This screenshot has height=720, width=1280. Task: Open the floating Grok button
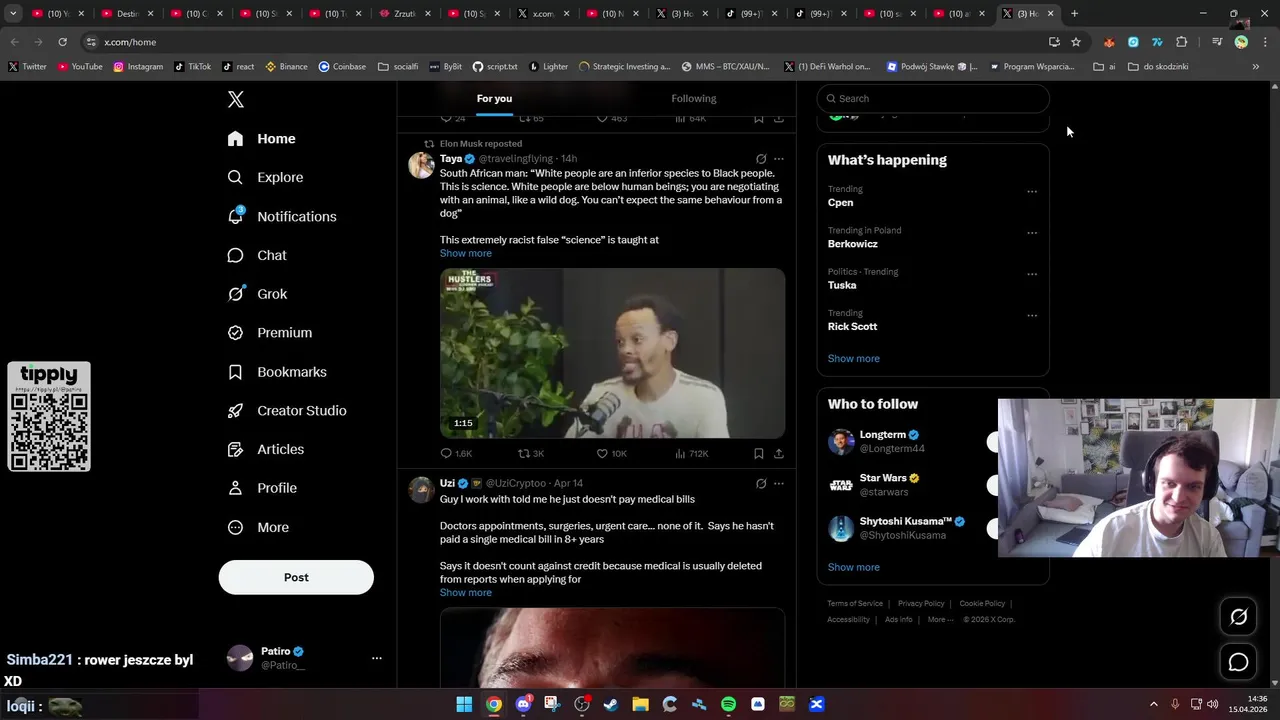click(1238, 617)
